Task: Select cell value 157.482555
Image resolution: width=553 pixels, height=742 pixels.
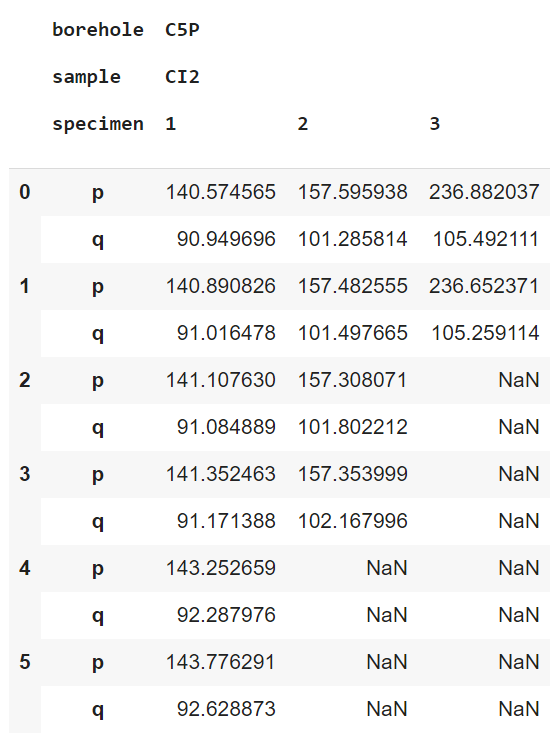Action: pos(352,286)
